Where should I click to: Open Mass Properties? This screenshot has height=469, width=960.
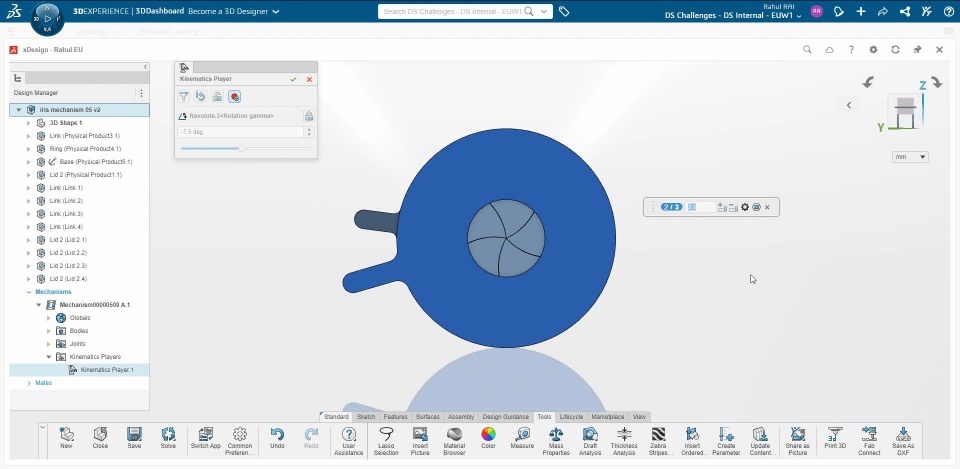556,441
